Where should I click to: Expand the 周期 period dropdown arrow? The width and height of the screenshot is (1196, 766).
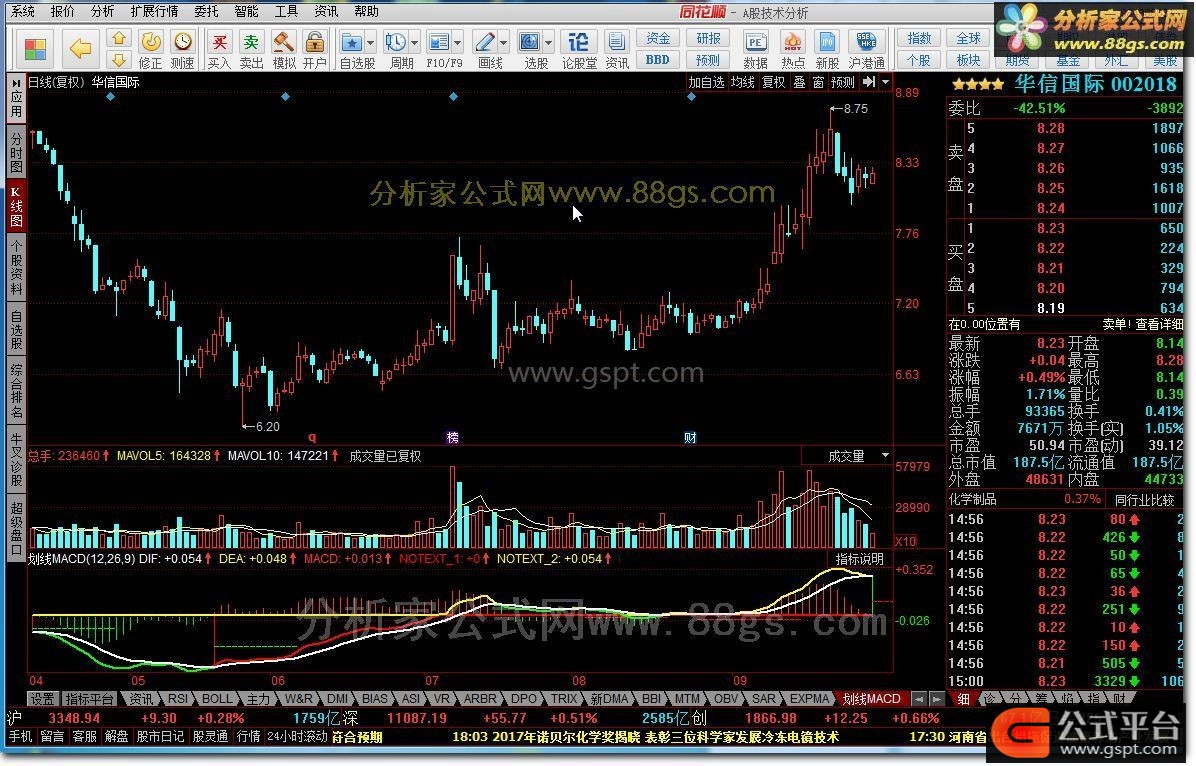click(415, 43)
